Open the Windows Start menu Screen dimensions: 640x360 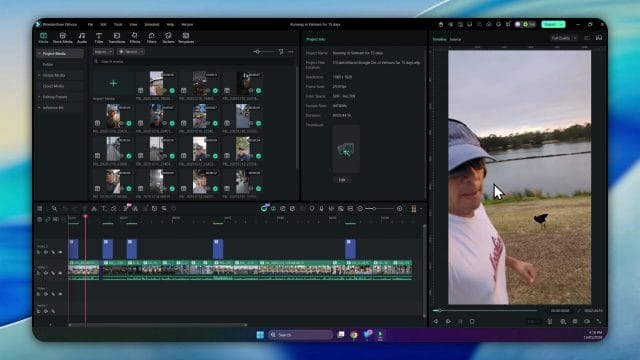[x=260, y=335]
